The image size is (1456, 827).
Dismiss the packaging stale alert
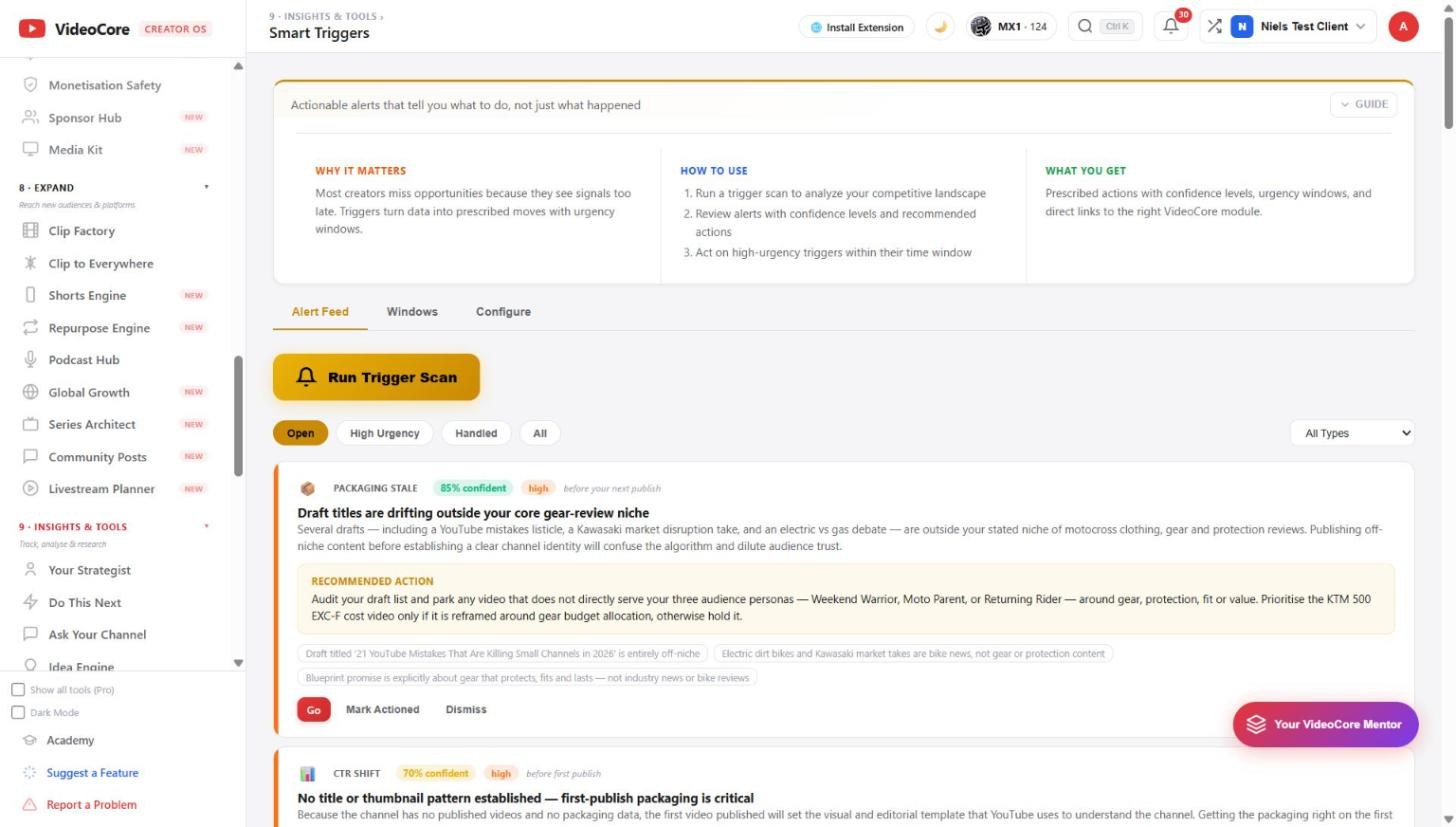(x=466, y=710)
